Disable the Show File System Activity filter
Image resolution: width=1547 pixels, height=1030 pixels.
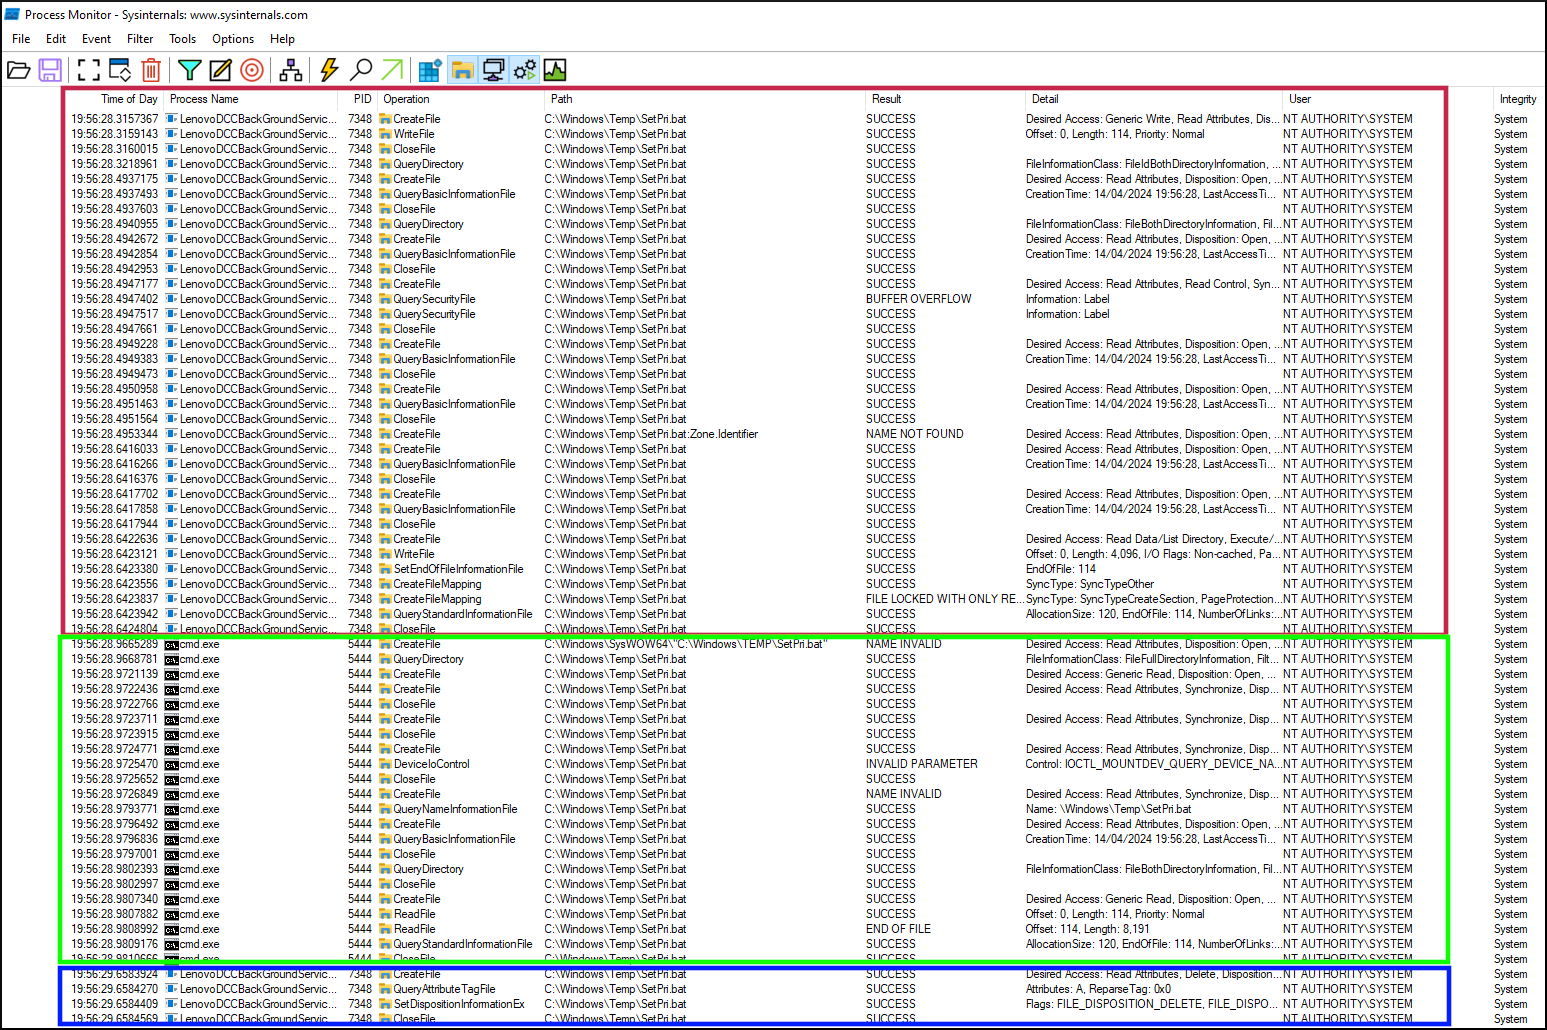click(460, 70)
